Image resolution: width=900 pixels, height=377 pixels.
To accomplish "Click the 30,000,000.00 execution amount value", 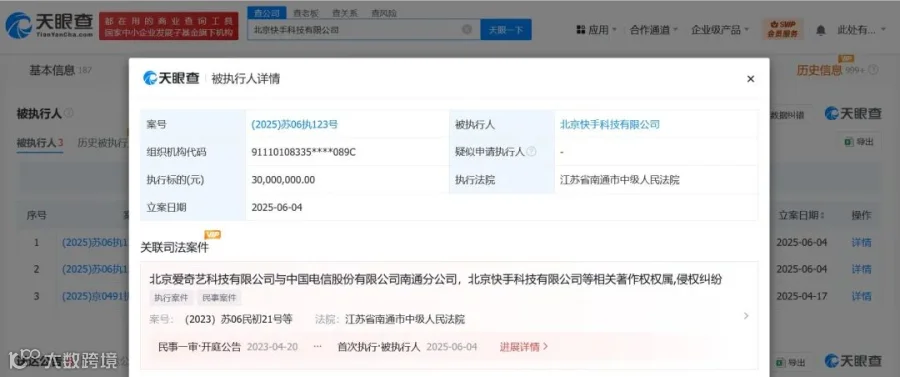I will (x=283, y=180).
